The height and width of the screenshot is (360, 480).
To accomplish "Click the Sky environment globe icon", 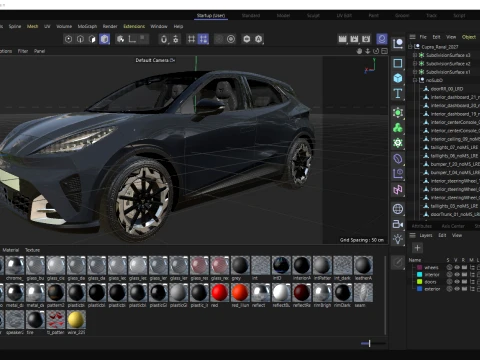I will pos(398,209).
